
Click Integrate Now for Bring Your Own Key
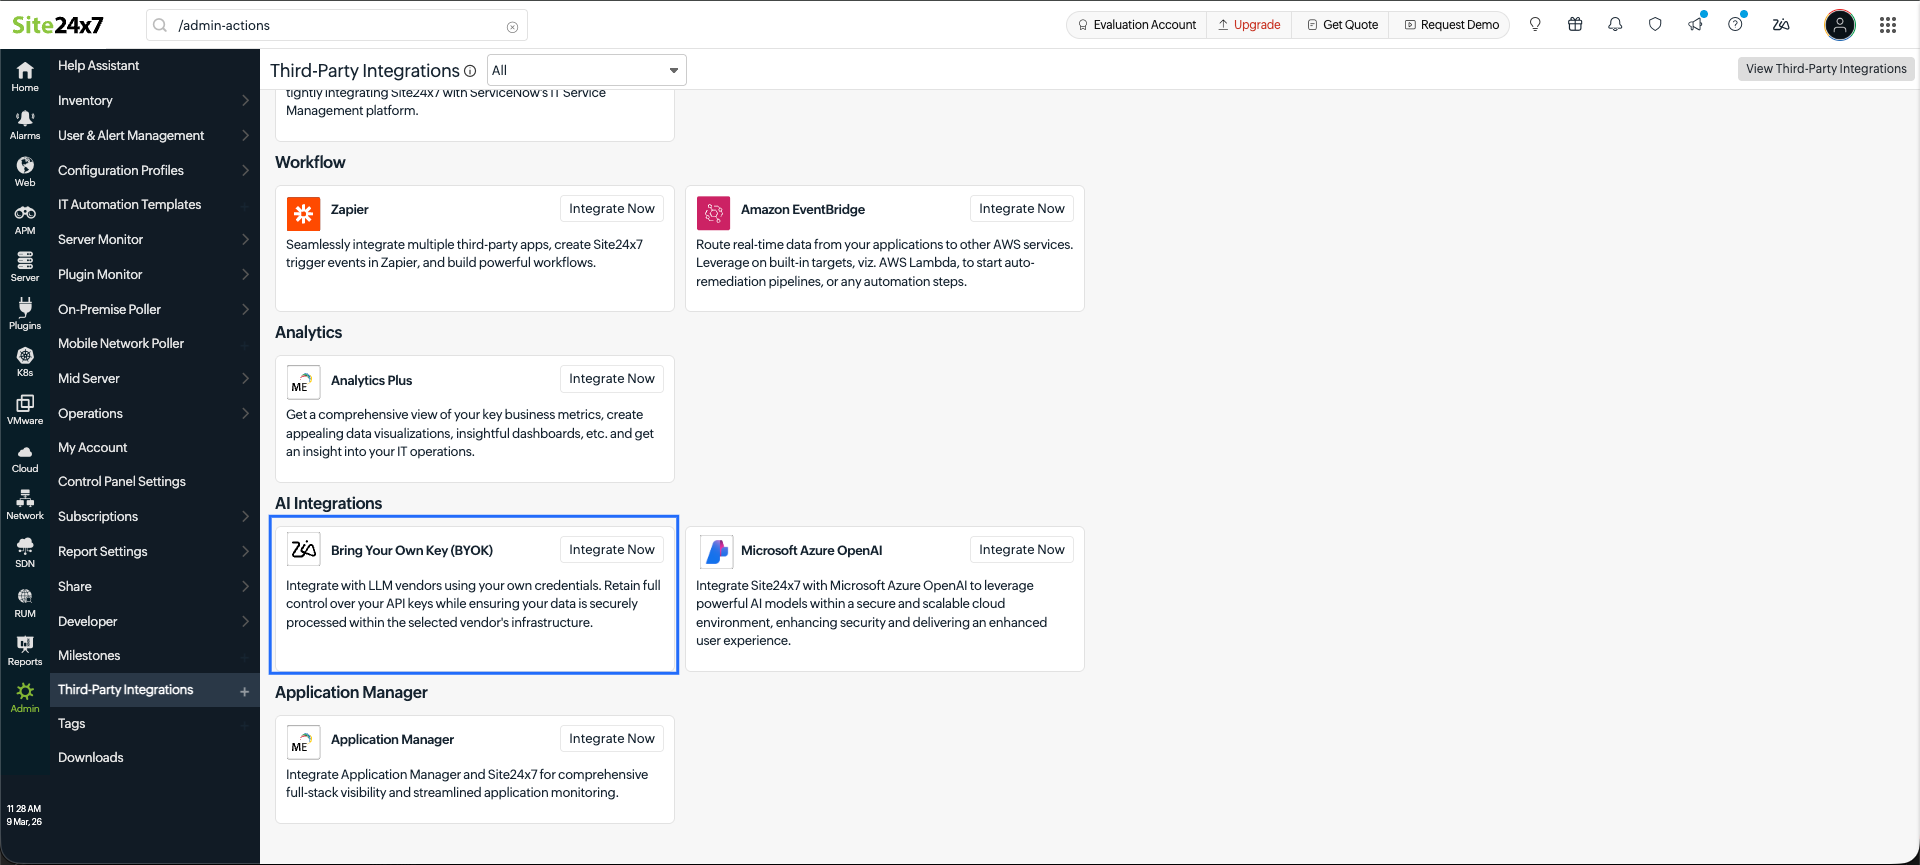pos(612,549)
